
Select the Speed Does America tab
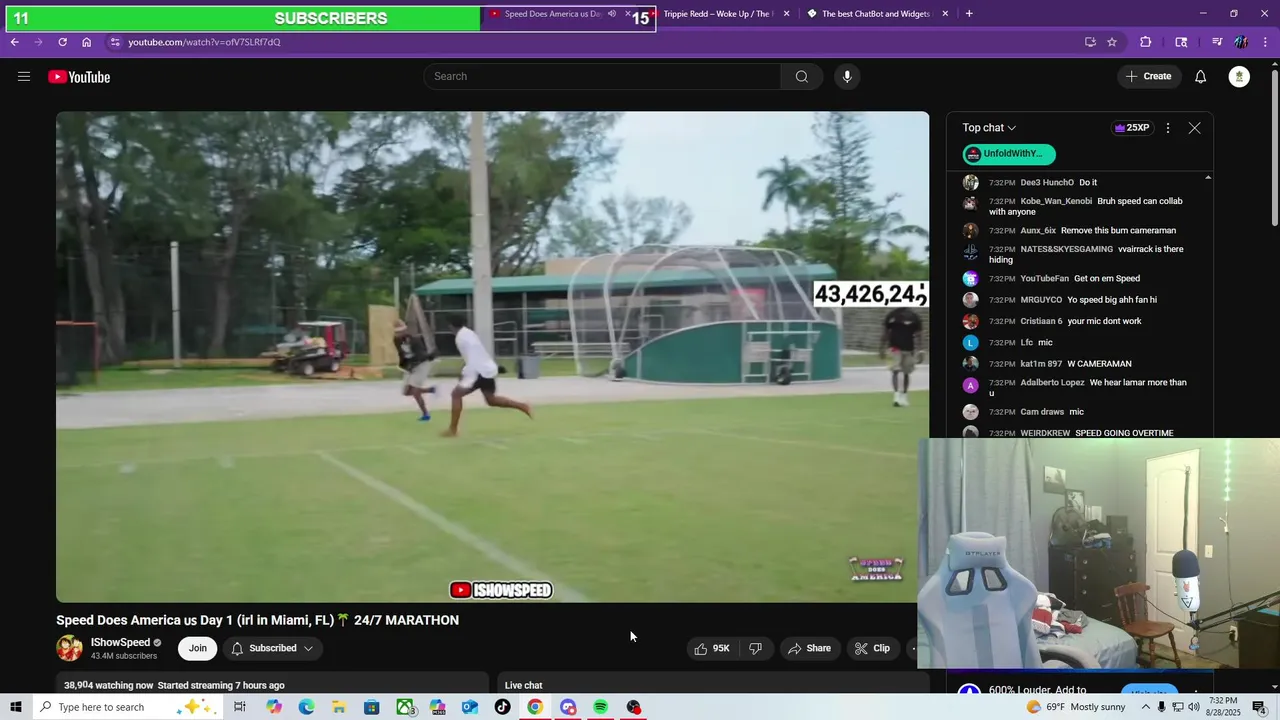[552, 14]
